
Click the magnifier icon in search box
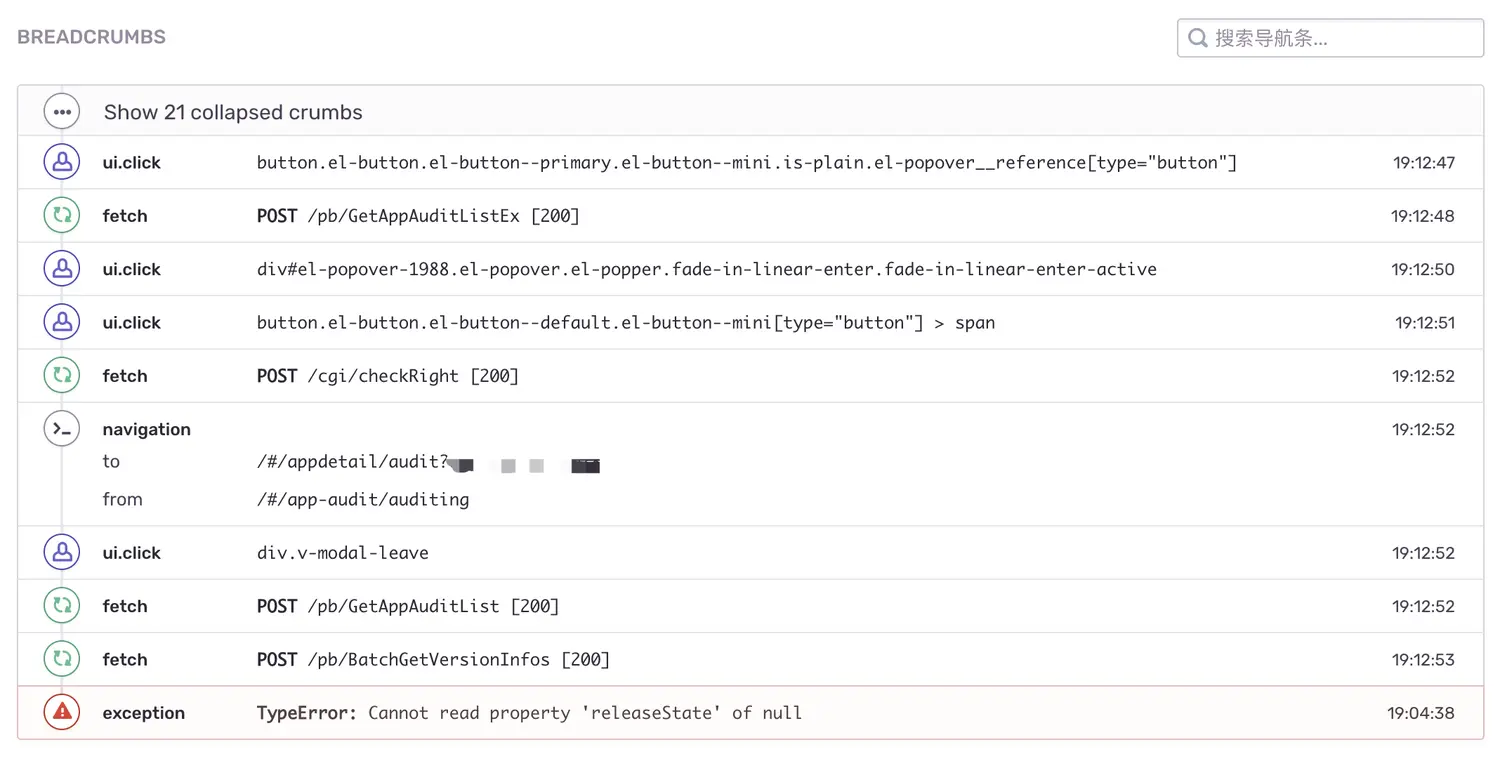pyautogui.click(x=1197, y=39)
